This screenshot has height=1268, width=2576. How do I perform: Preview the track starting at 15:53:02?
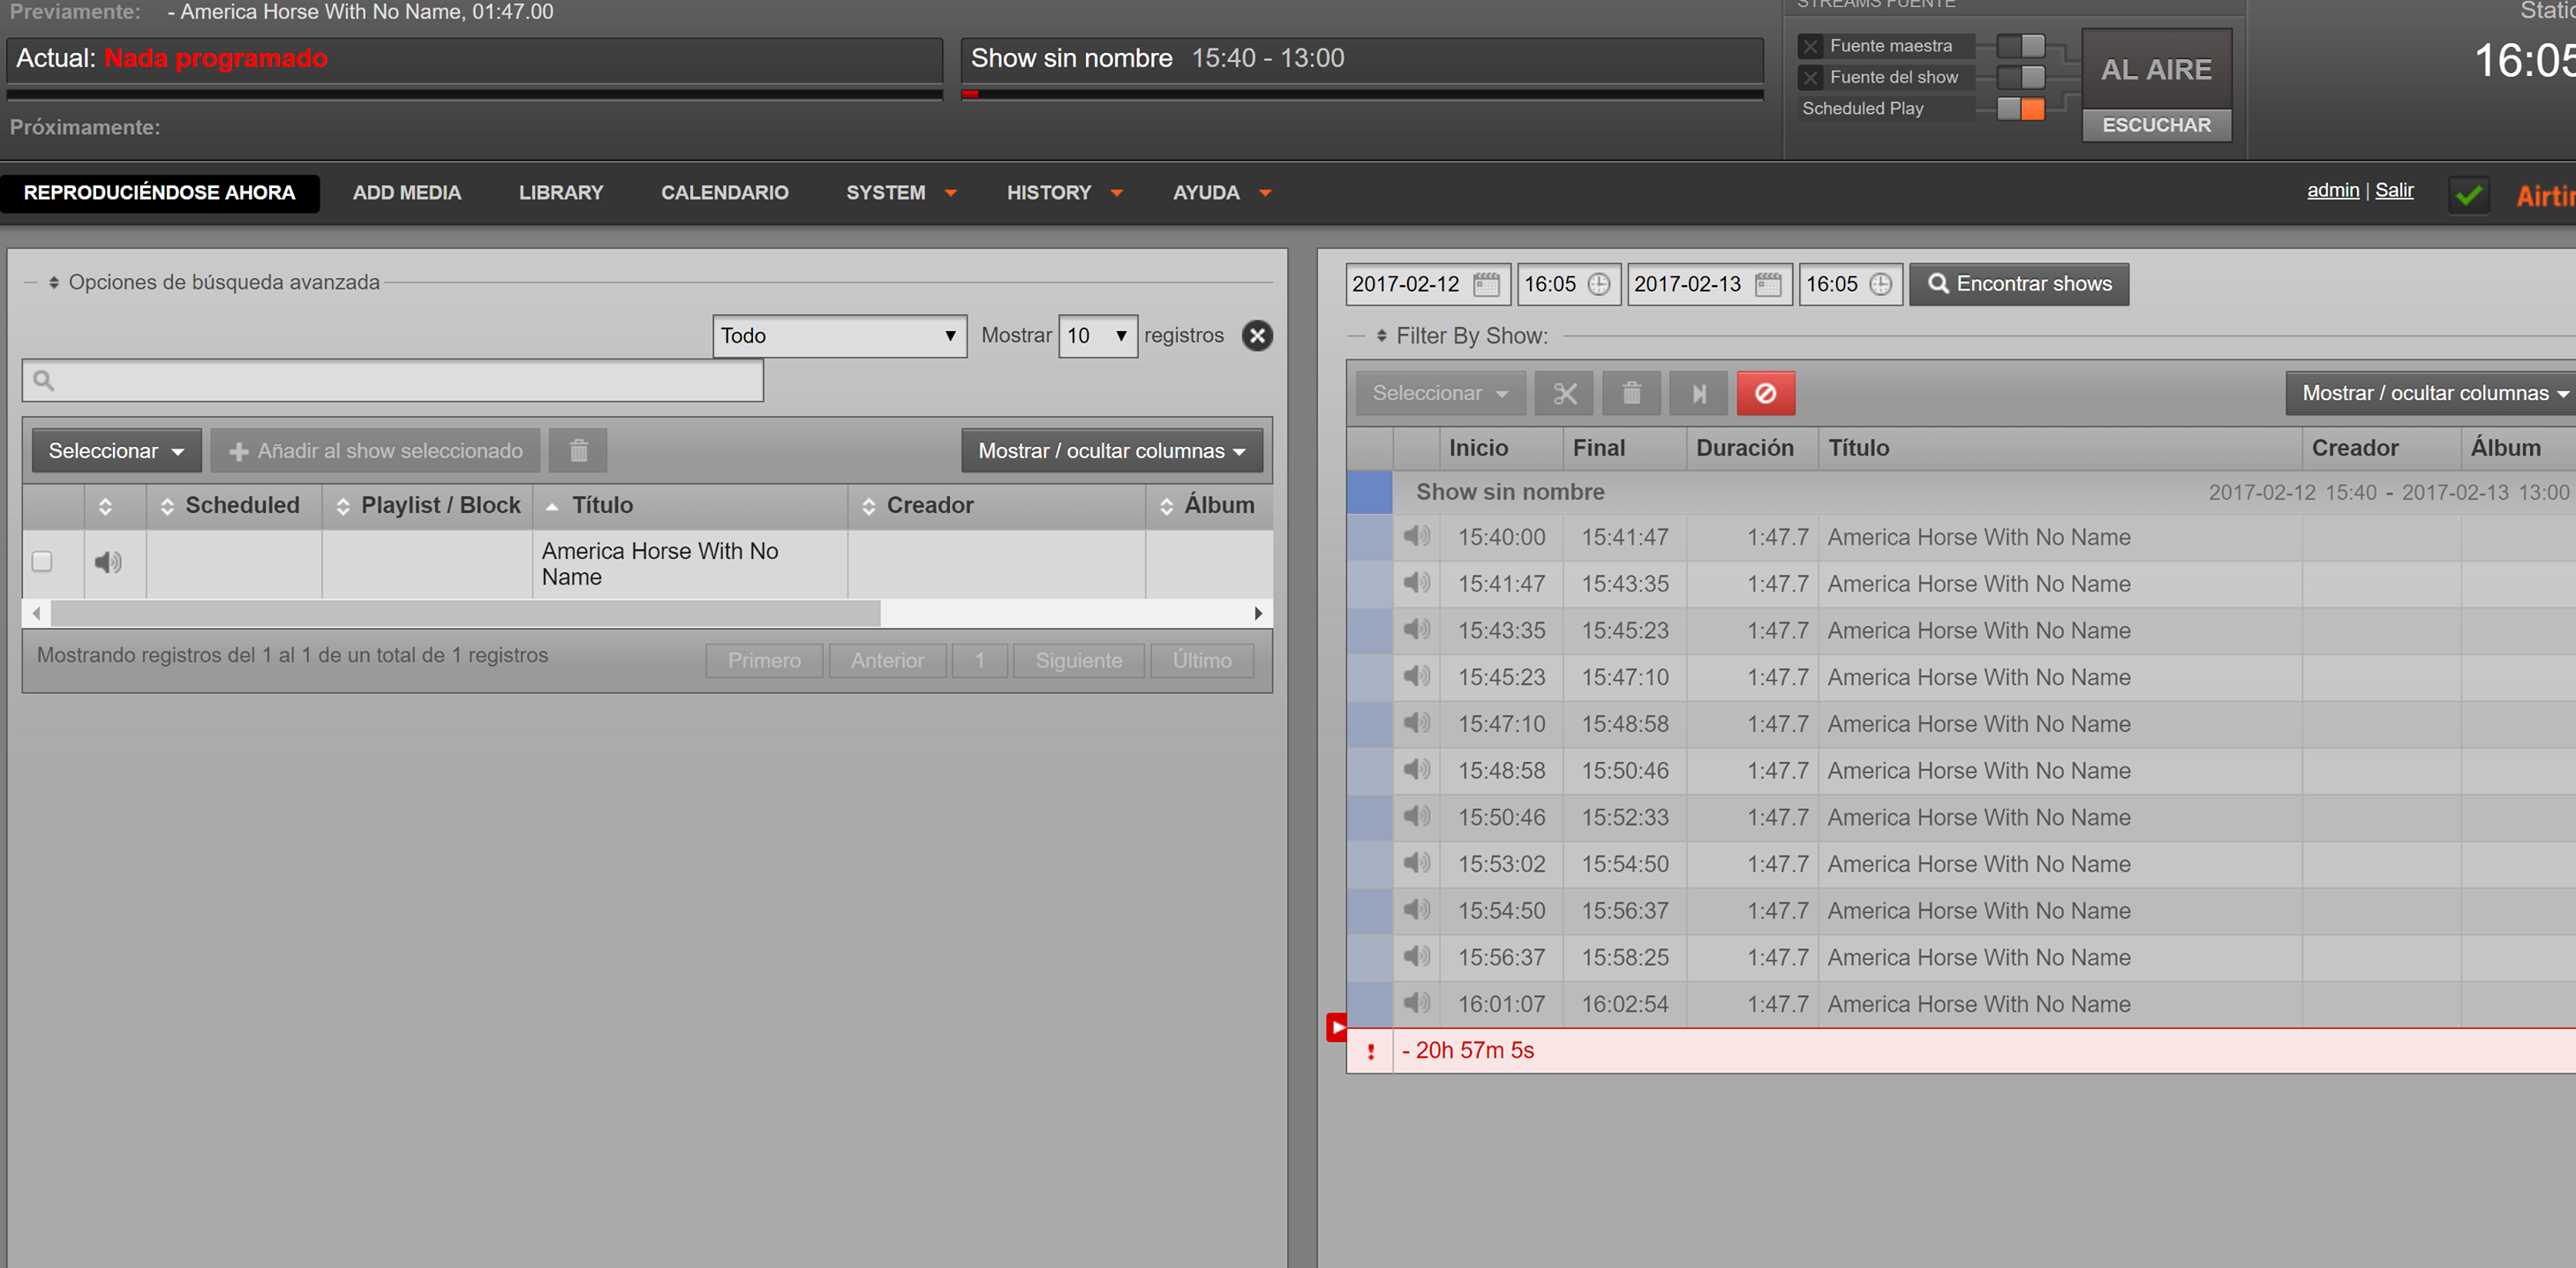coord(1416,862)
